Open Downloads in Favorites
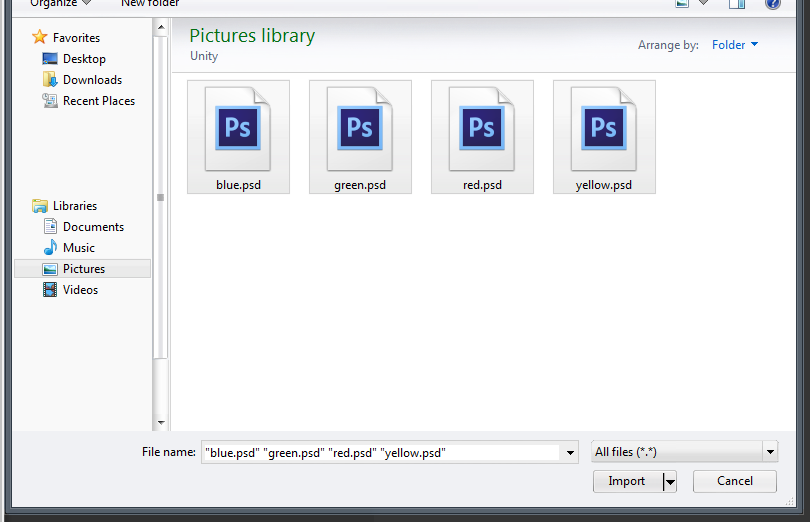 [x=92, y=80]
